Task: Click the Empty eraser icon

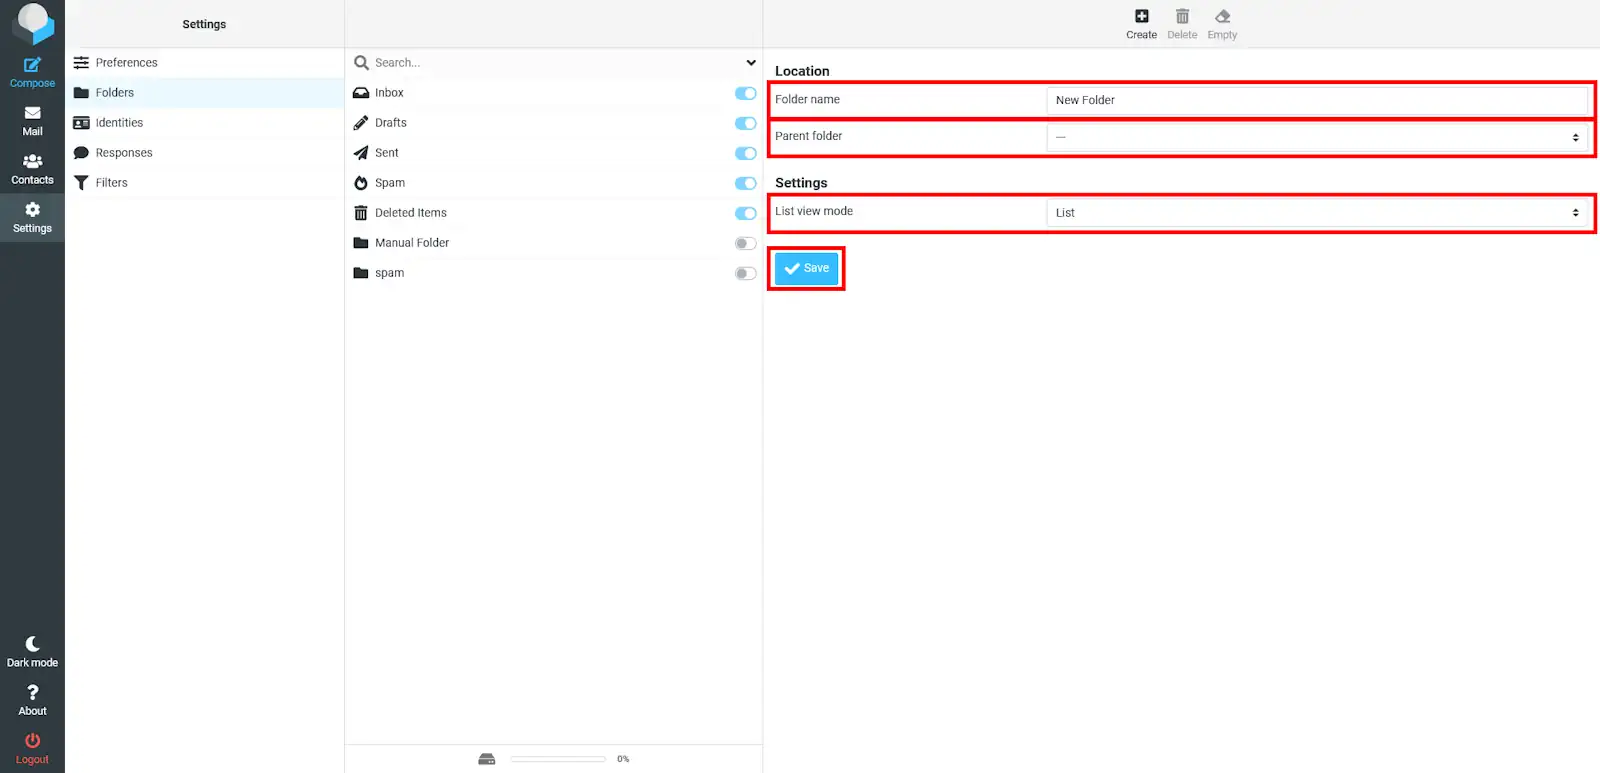Action: (x=1222, y=17)
